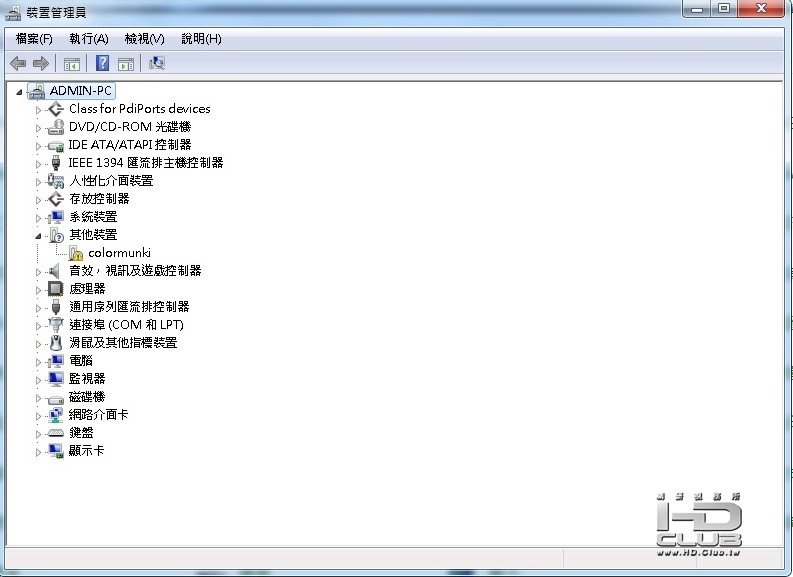This screenshot has width=793, height=577.
Task: Open the 檢視(V) menu
Action: (144, 39)
